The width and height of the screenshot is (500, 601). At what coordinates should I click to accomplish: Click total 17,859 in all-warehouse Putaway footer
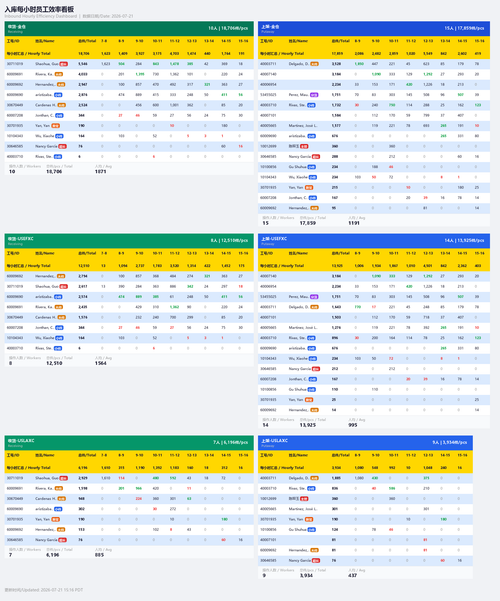(x=308, y=223)
